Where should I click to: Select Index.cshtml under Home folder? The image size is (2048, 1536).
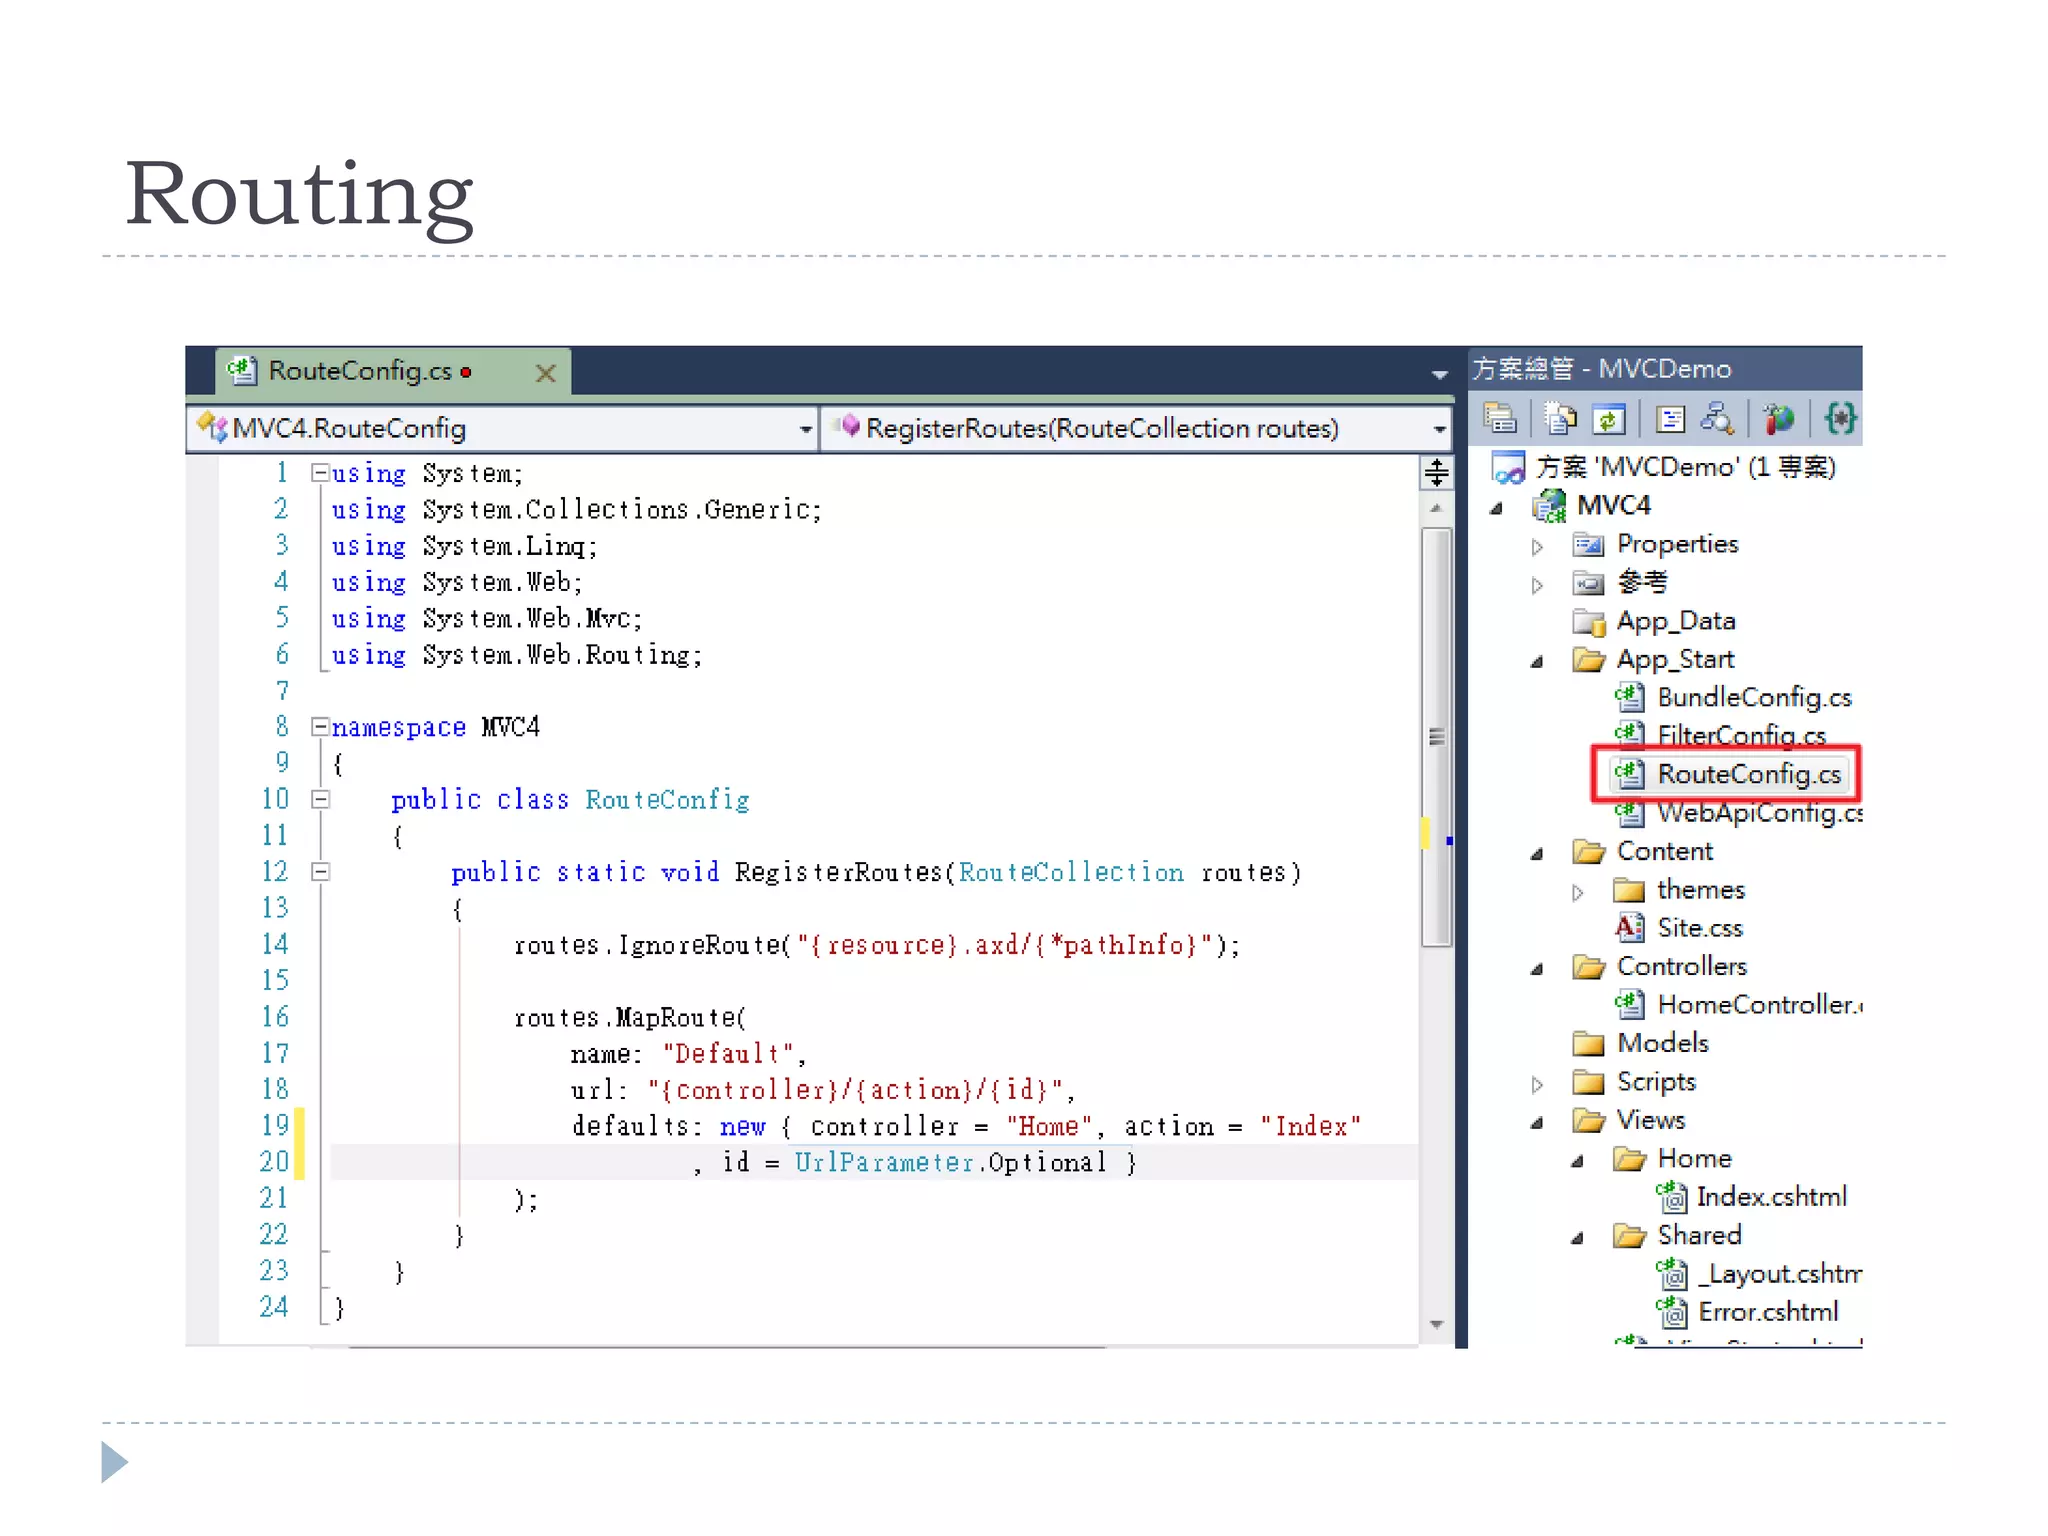click(1770, 1197)
